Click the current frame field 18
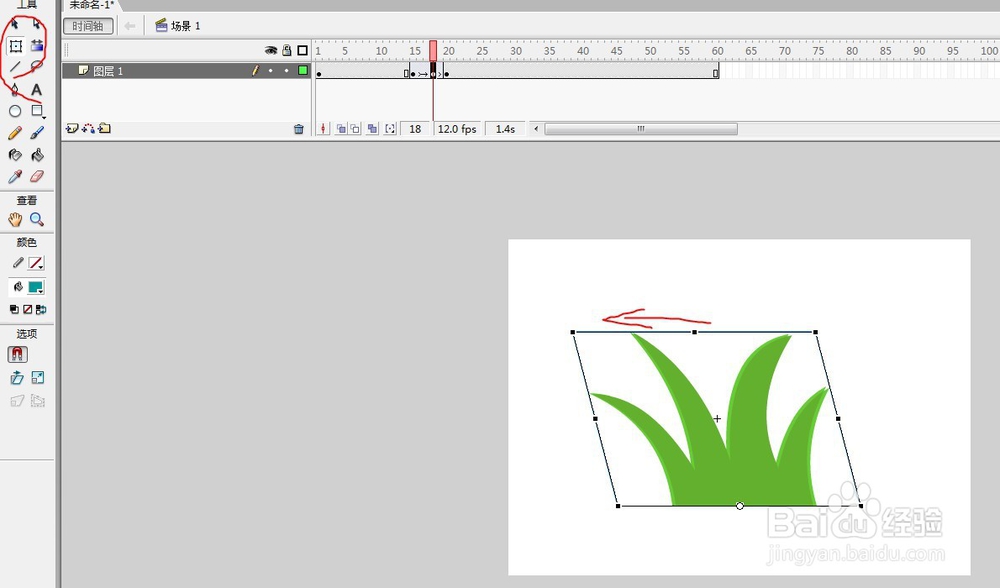 (x=415, y=129)
